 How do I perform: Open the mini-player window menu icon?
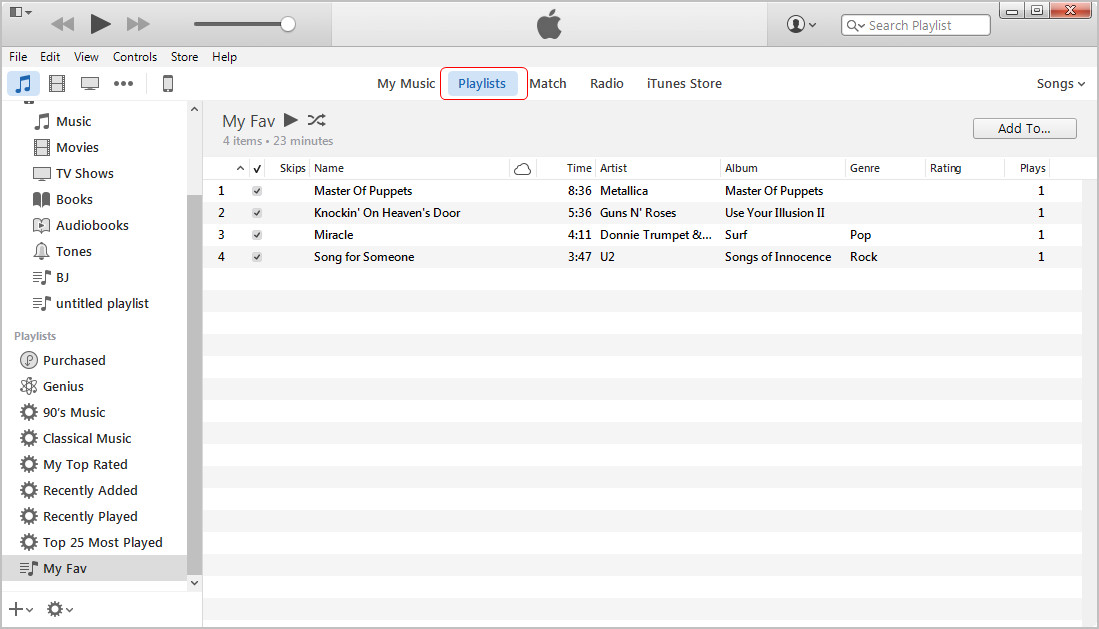point(20,12)
